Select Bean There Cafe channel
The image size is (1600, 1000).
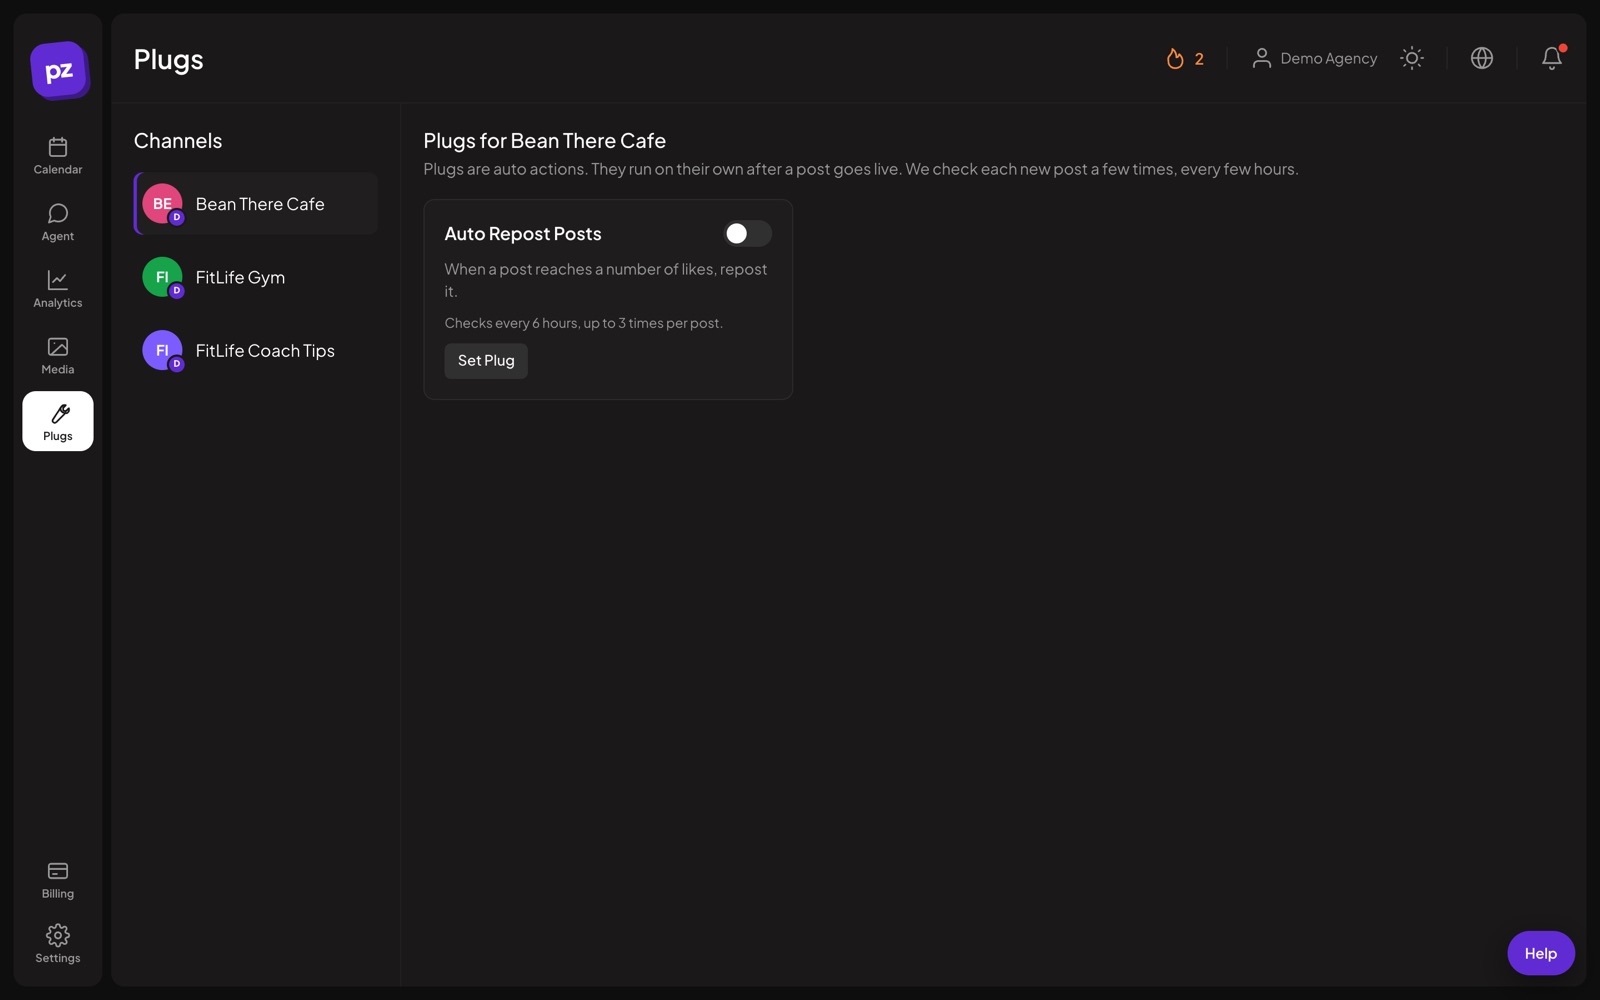(256, 204)
